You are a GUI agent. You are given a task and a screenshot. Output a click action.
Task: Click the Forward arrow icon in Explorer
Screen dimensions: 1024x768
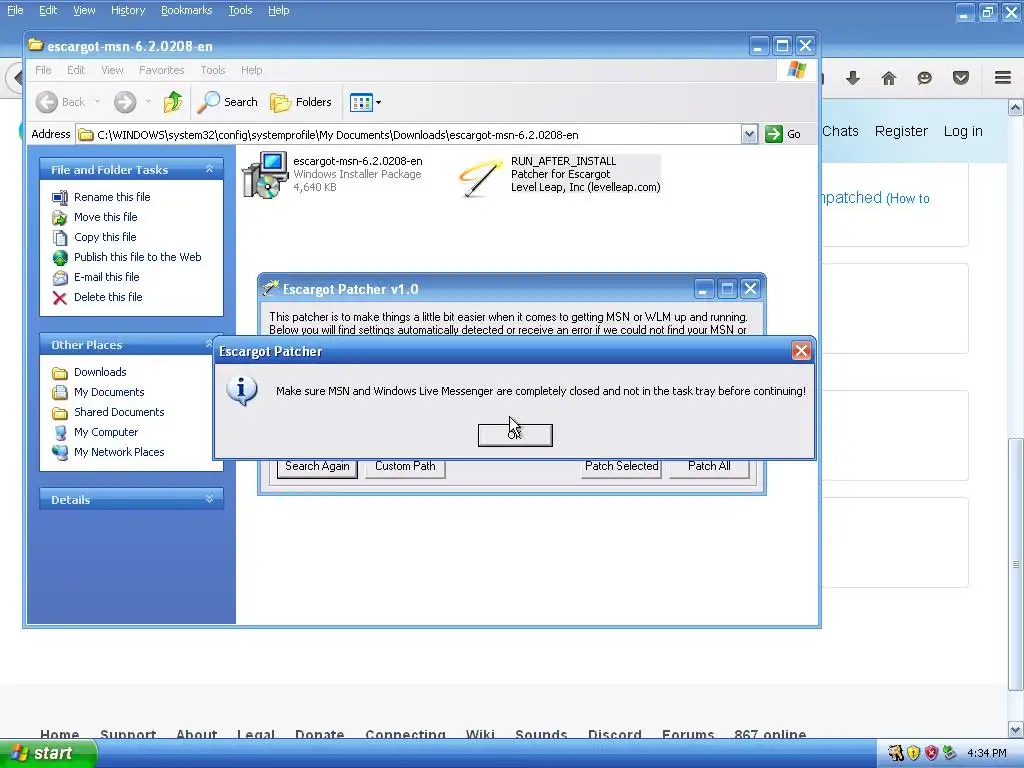pos(125,102)
